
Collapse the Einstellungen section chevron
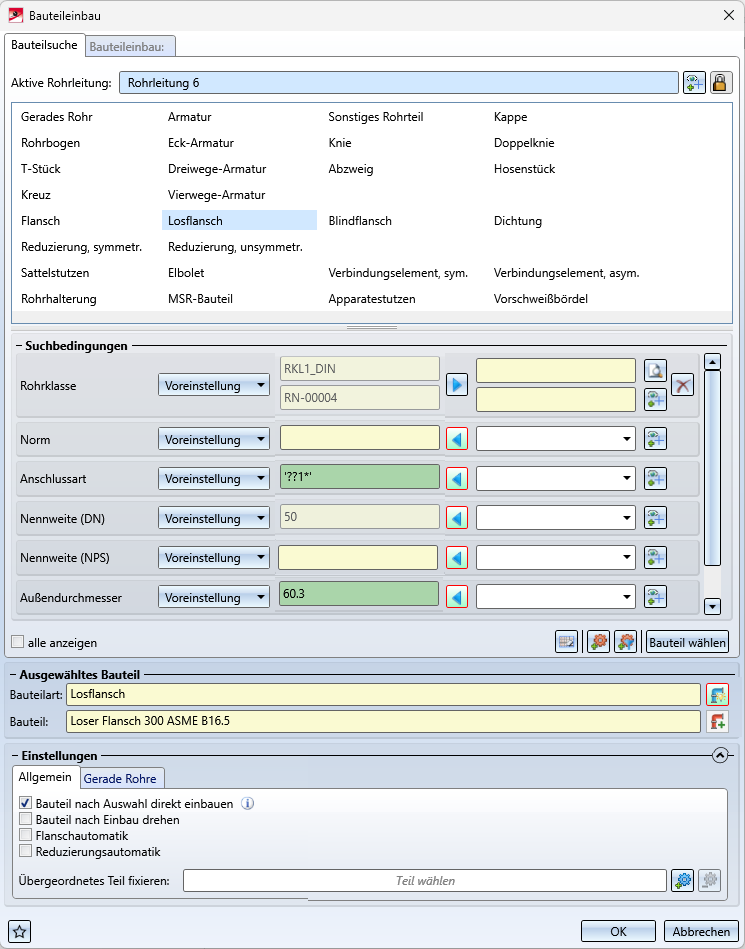tap(720, 756)
